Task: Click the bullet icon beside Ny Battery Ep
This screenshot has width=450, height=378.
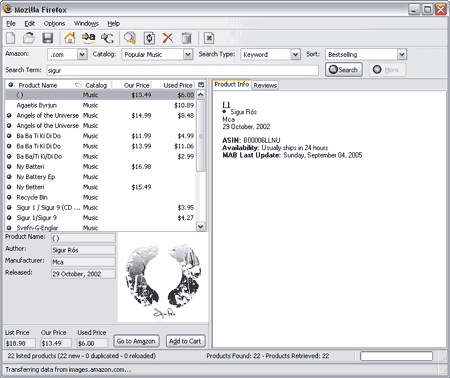Action: [9, 177]
